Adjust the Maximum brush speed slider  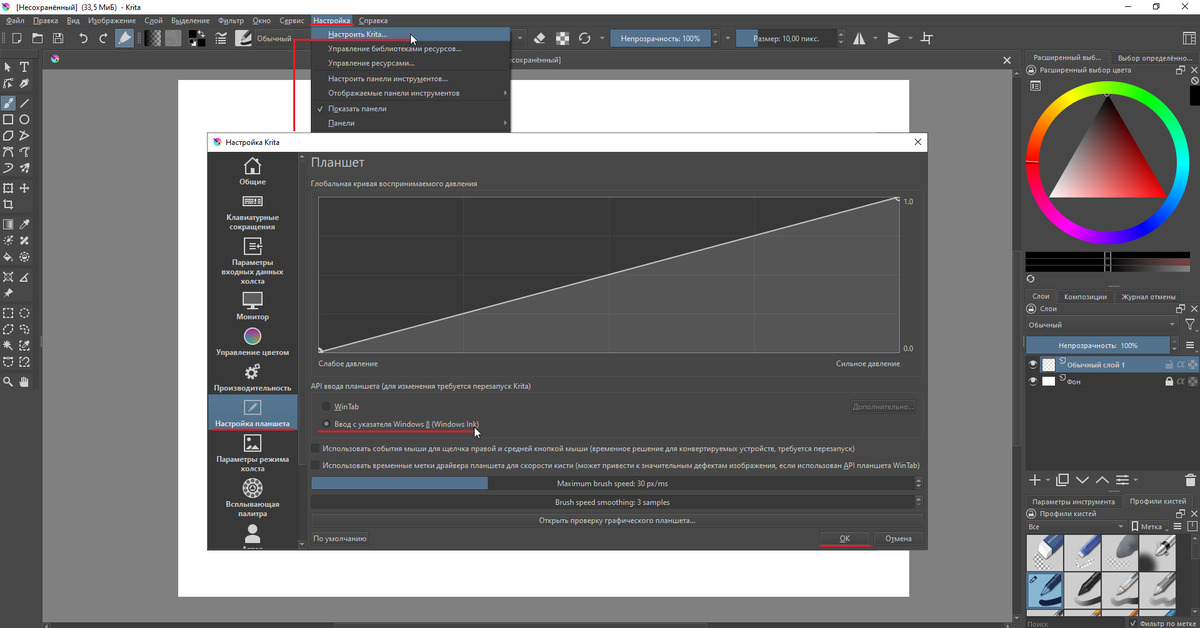click(x=614, y=483)
